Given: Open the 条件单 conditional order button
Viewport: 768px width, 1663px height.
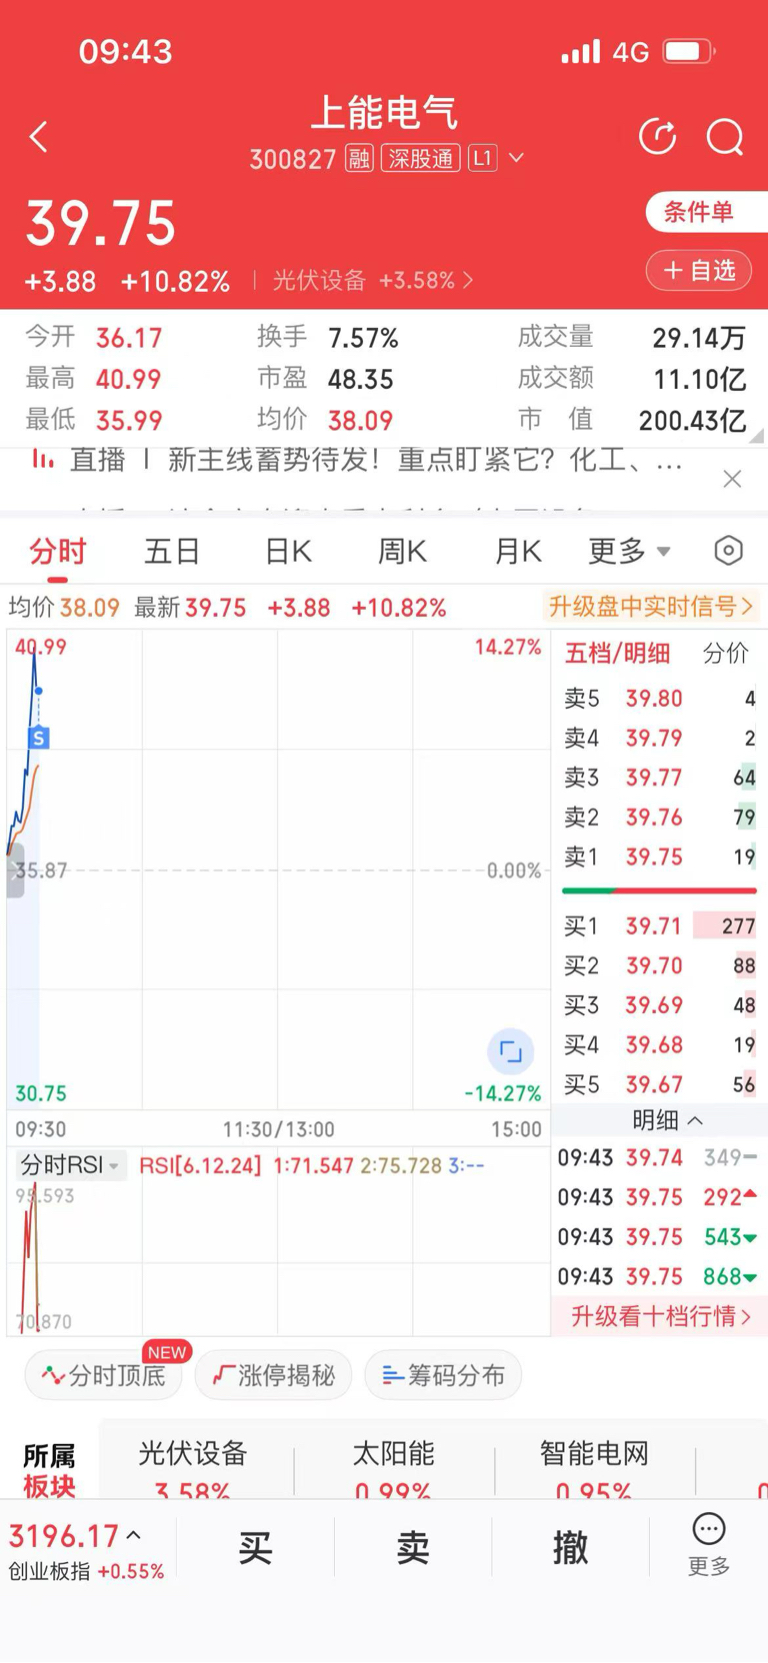Looking at the screenshot, I should pos(707,212).
